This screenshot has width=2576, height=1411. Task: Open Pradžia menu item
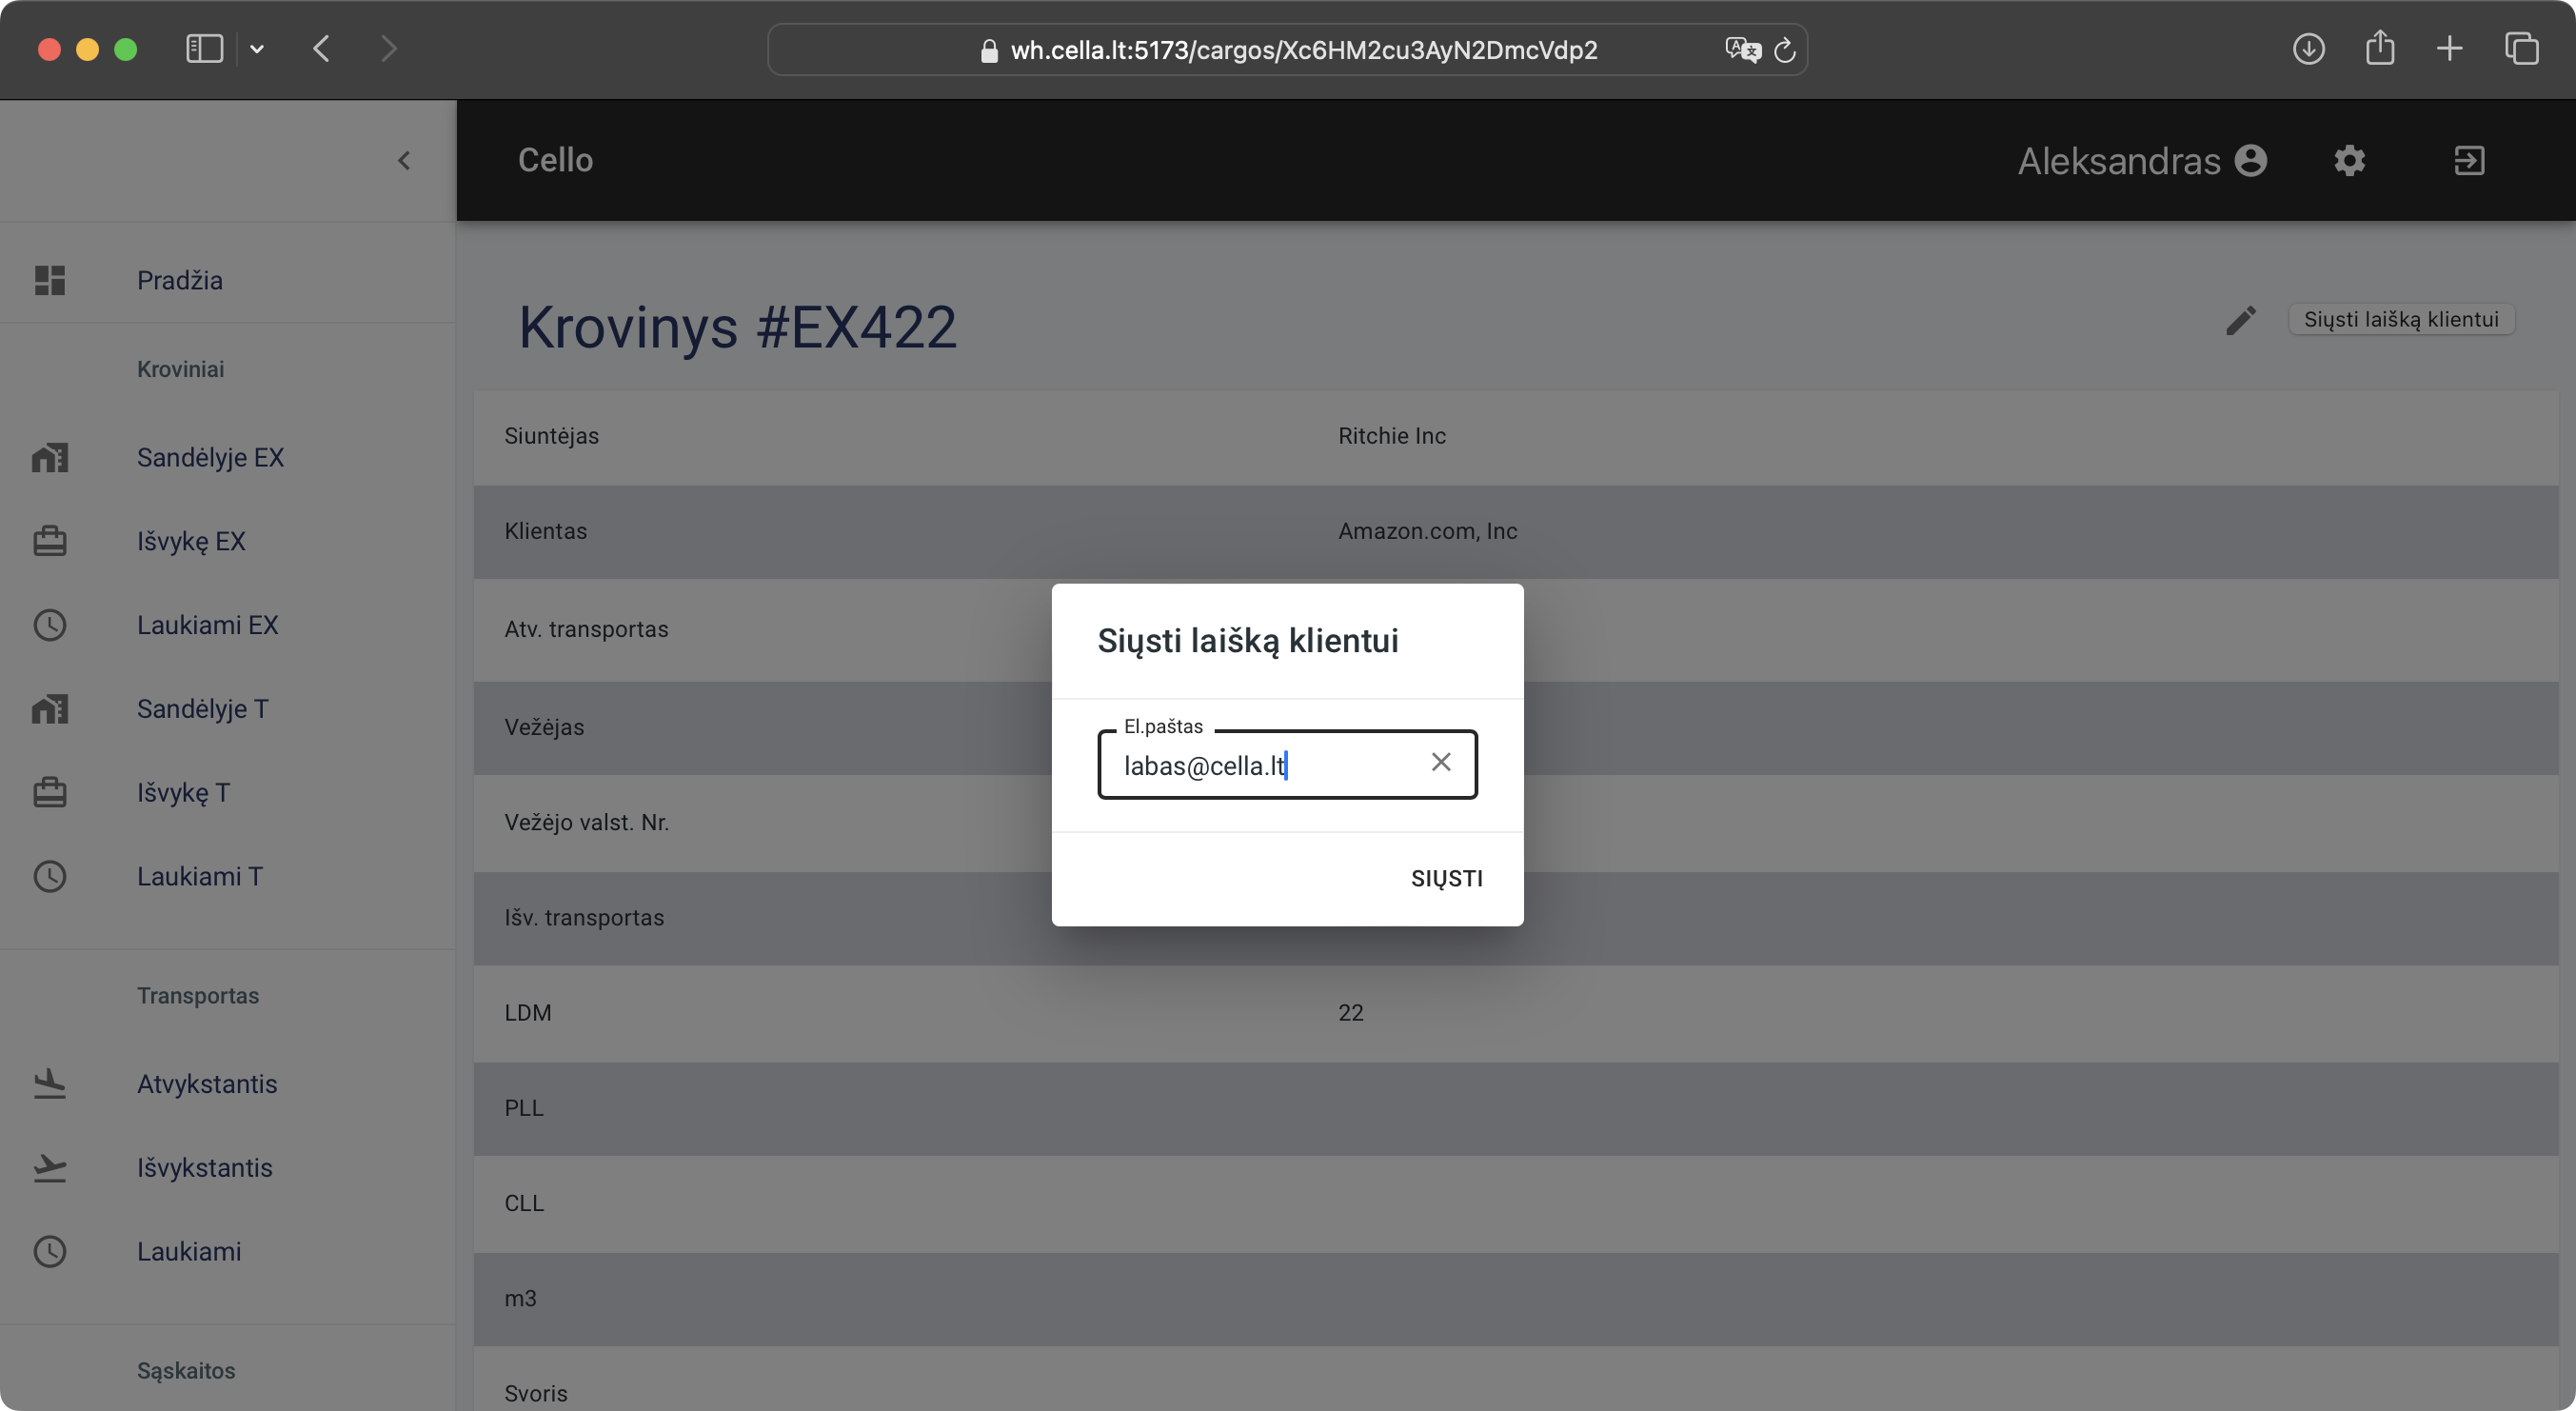[180, 280]
